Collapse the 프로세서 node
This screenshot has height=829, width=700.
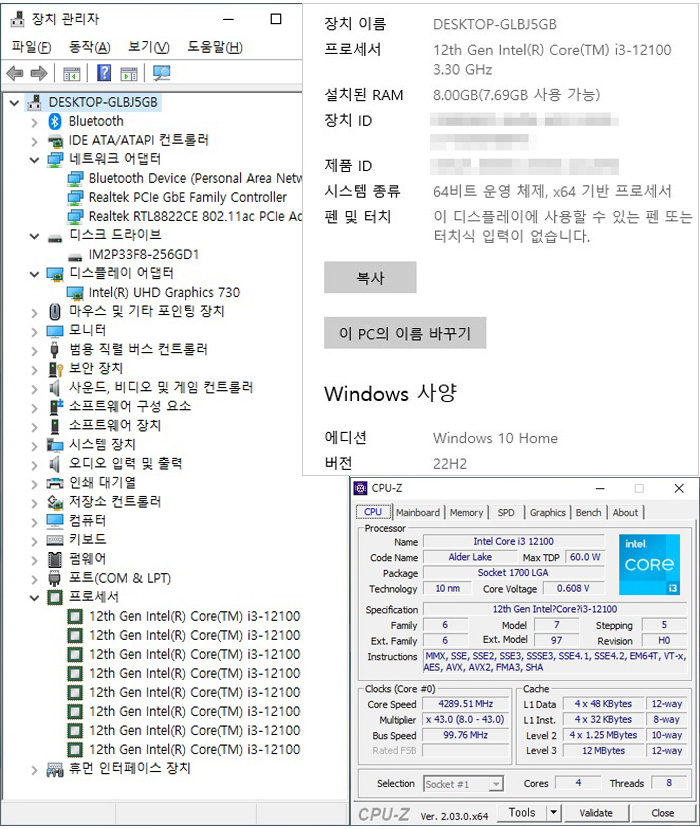coord(34,597)
